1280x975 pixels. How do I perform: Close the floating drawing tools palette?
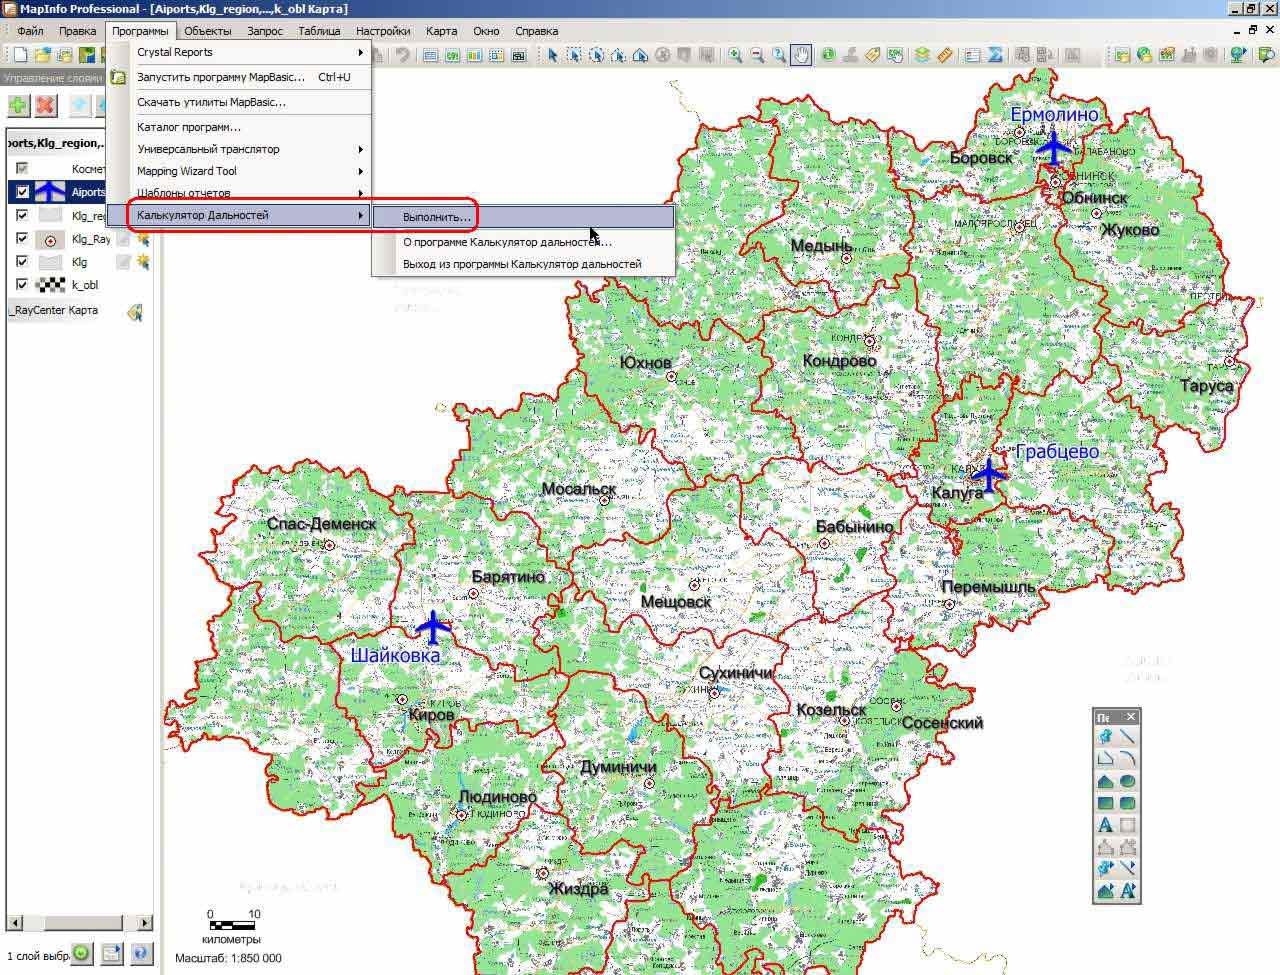click(1131, 717)
